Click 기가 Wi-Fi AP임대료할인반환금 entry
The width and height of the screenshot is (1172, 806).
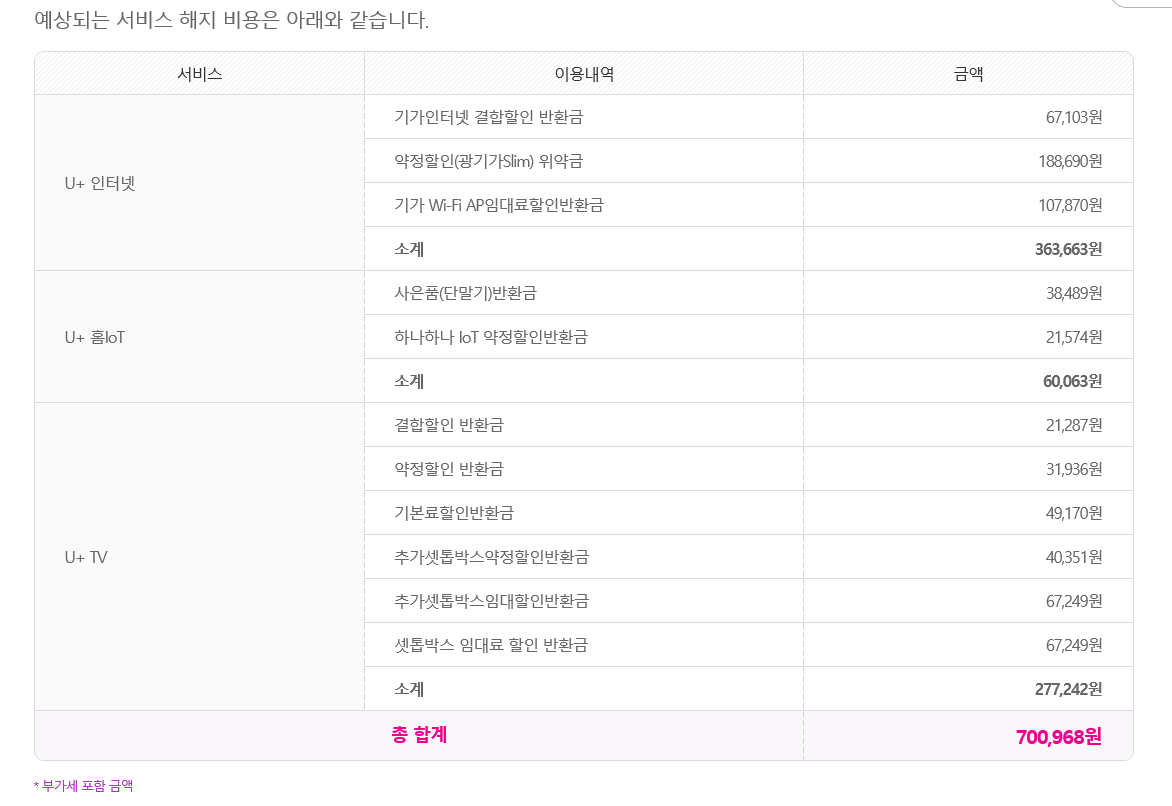point(499,206)
